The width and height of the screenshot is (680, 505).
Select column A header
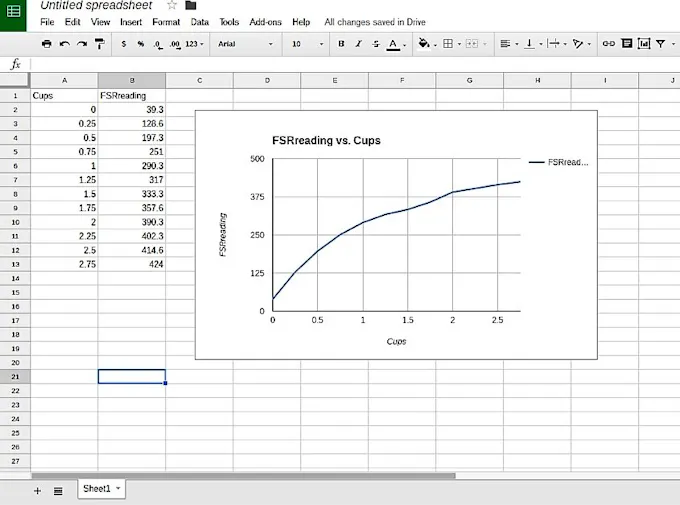pos(64,80)
